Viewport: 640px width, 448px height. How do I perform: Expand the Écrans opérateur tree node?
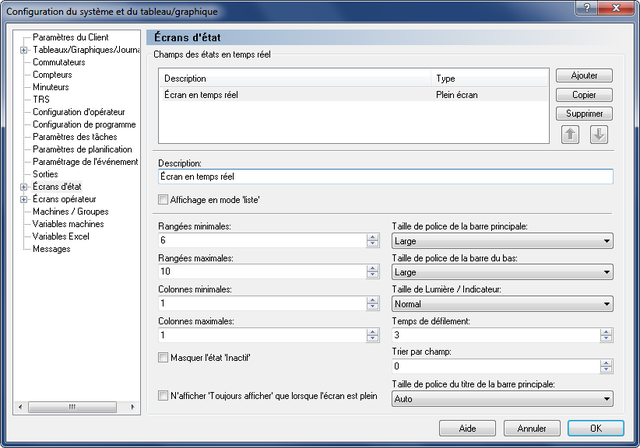point(24,199)
